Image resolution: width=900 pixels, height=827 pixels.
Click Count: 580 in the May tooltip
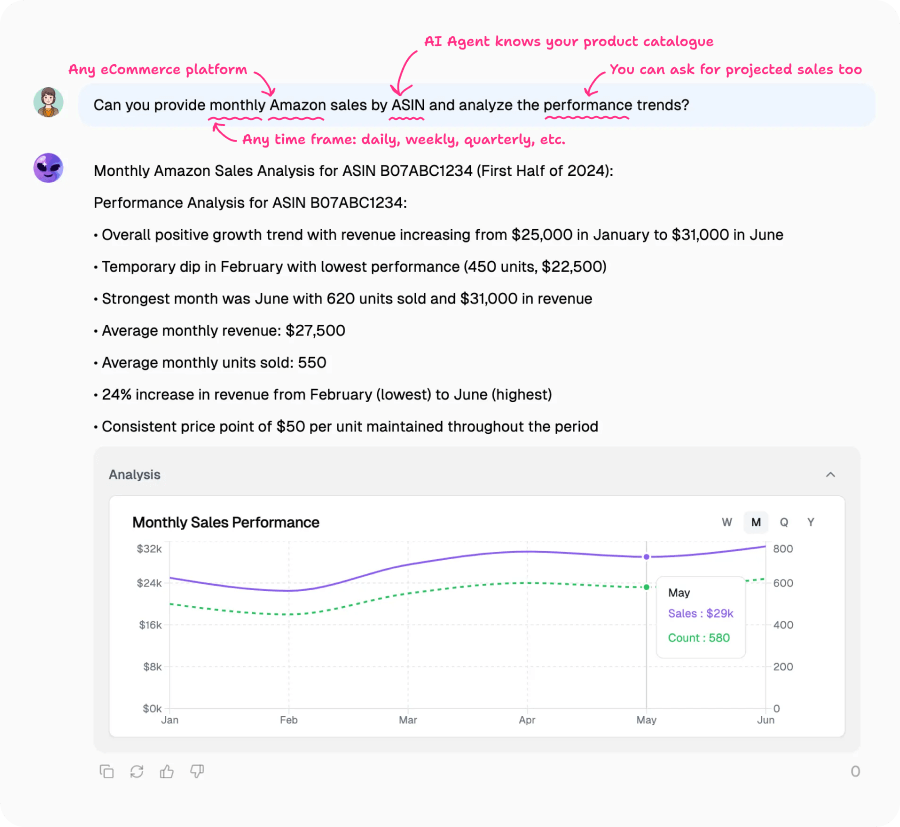pos(699,637)
